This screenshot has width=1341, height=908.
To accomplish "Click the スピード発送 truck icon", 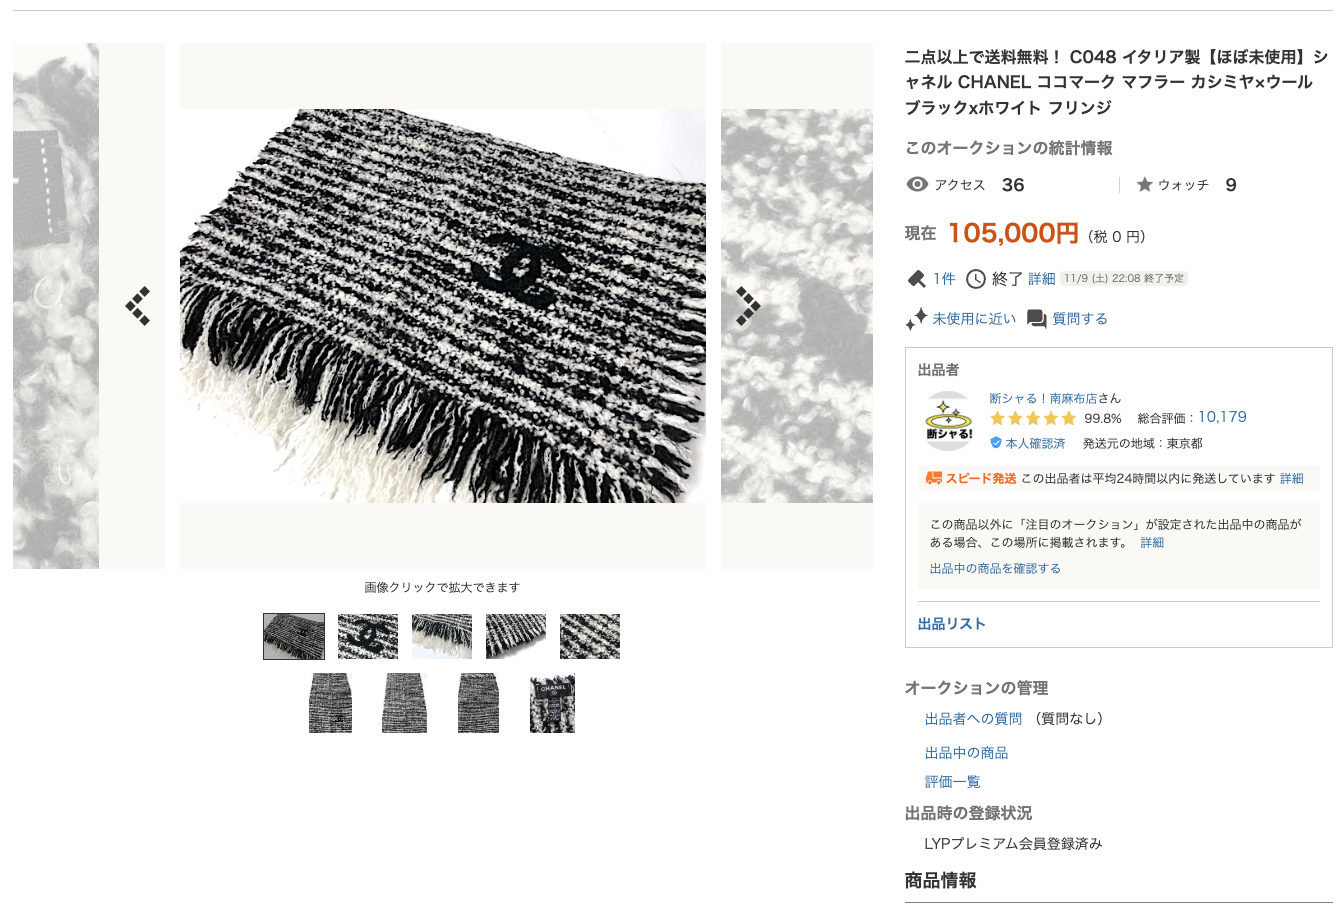I will [934, 478].
